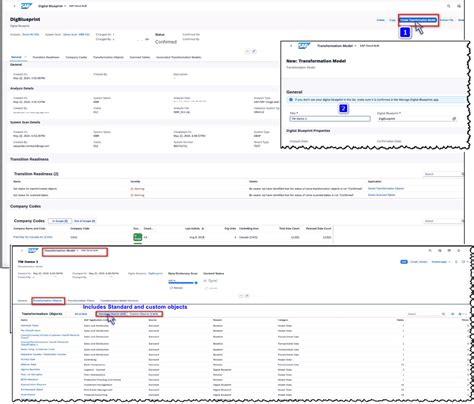This screenshot has height=404, width=474.
Task: Pin TM Demo 1 header with pin icon
Action: [x=247, y=295]
